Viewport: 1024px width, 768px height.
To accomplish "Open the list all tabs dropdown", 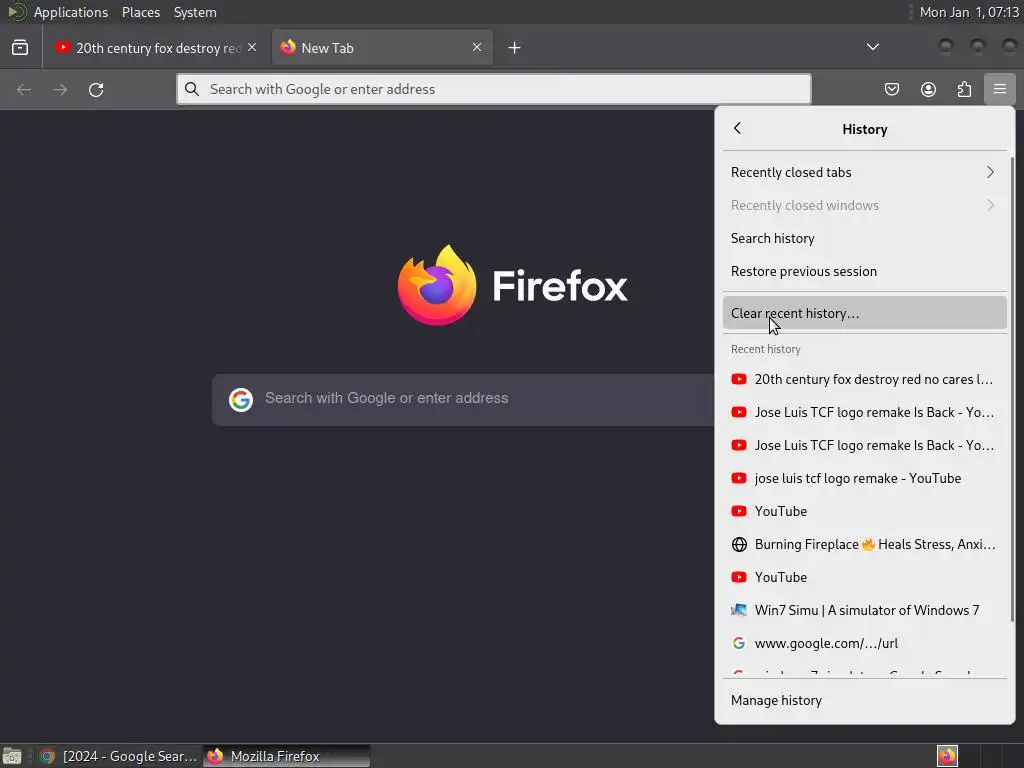I will point(872,47).
